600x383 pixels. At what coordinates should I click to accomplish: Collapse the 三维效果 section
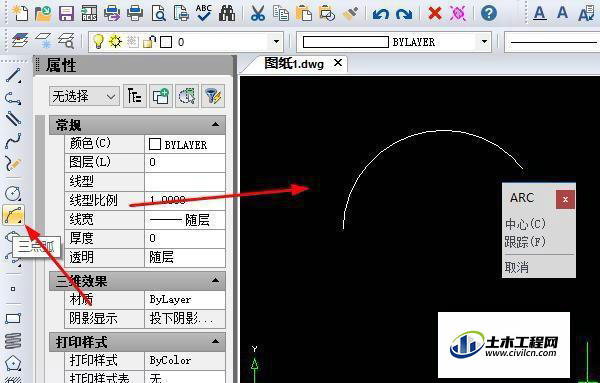(215, 280)
